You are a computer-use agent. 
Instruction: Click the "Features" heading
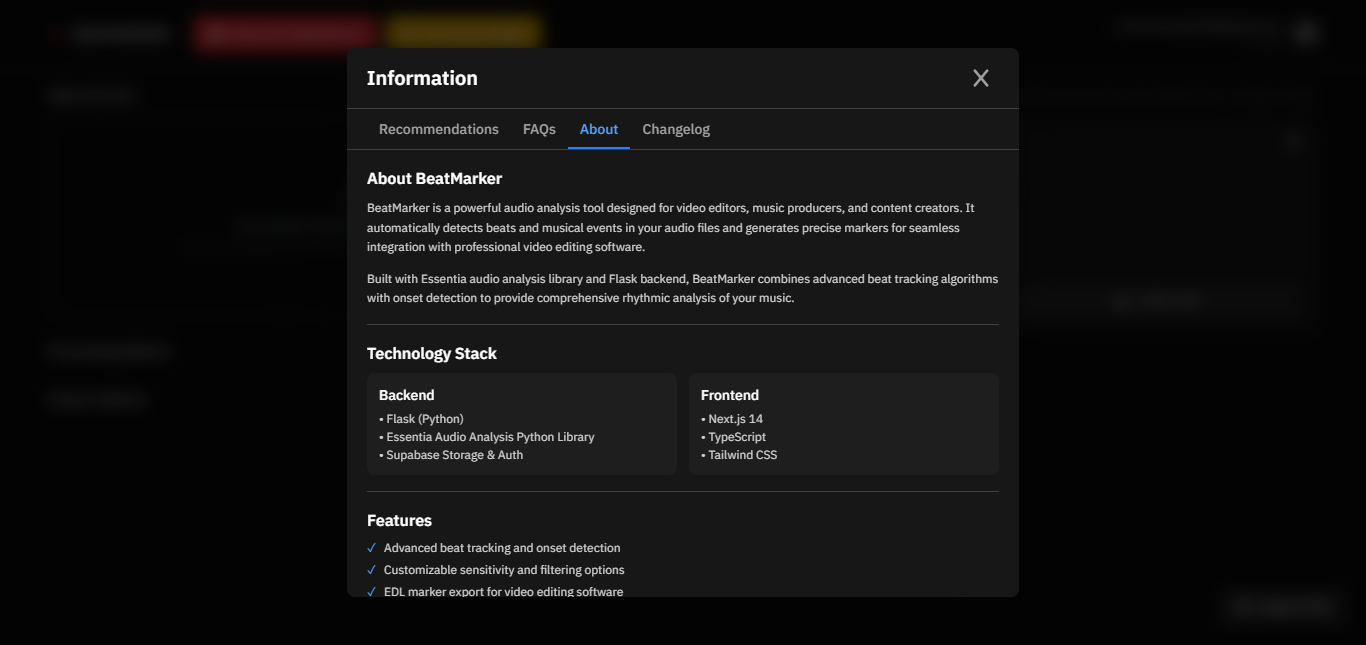tap(399, 521)
